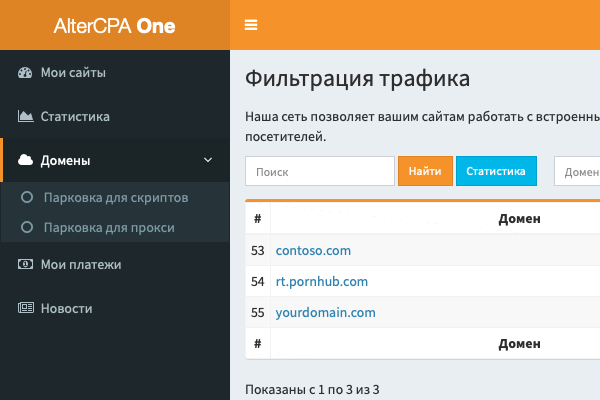Click the blue Статистика button
This screenshot has width=600, height=400.
(x=496, y=171)
